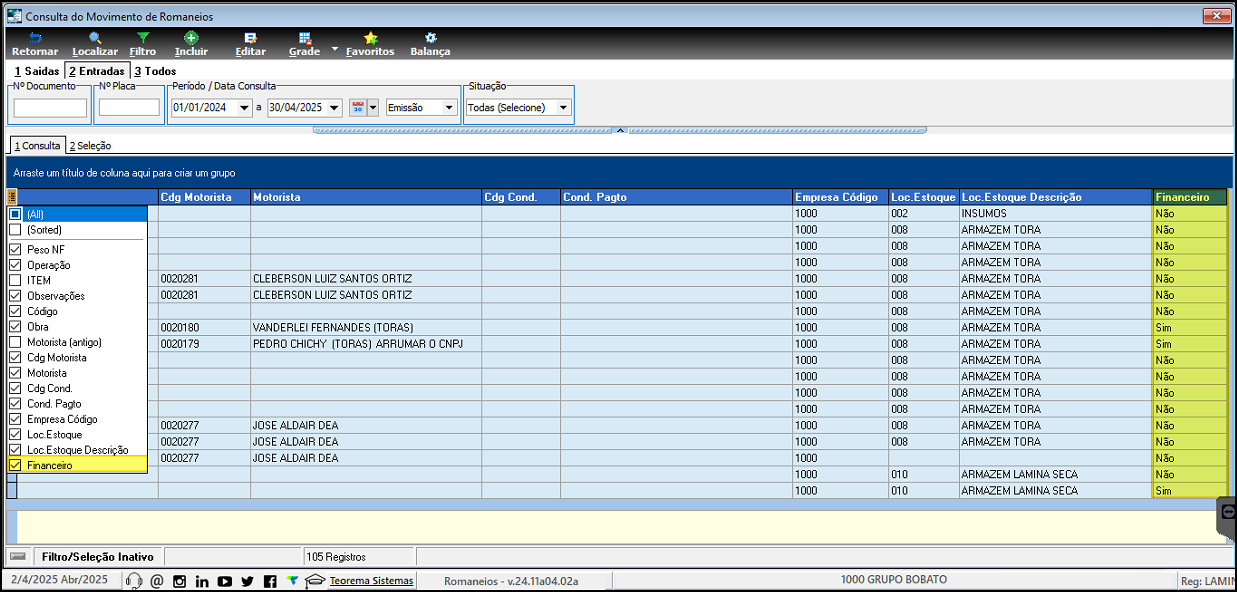Open the Filtro funnel tool

143,38
